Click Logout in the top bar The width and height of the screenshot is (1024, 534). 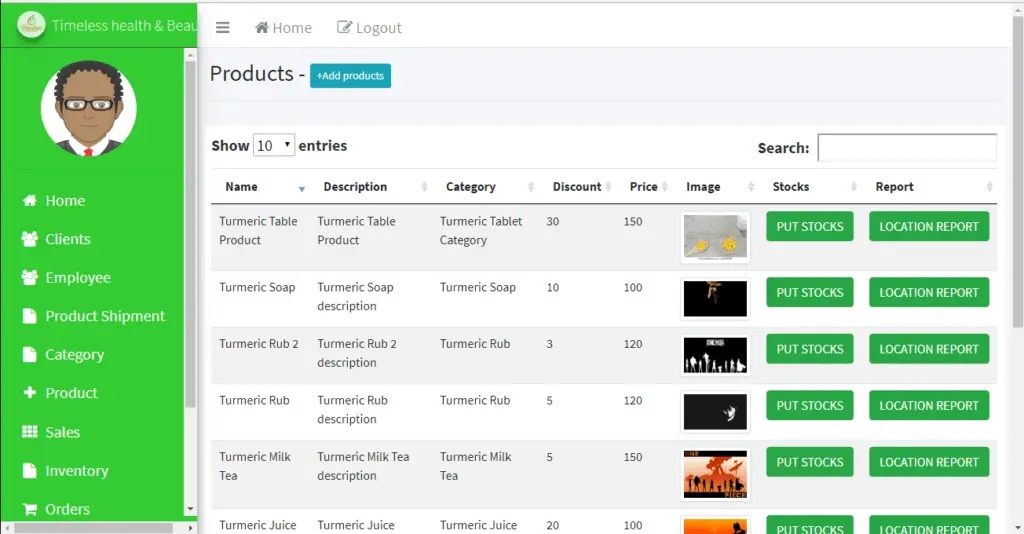369,28
